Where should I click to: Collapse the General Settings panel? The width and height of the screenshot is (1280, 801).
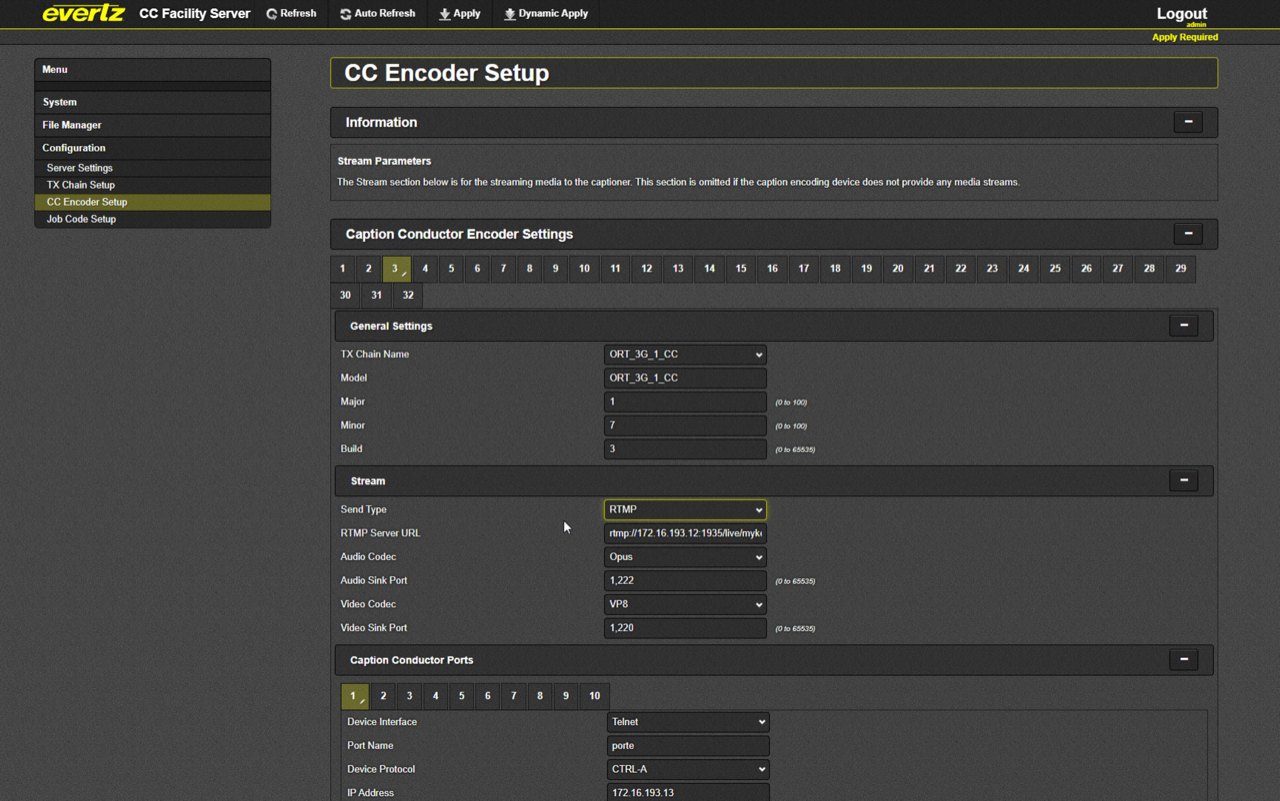1184,326
